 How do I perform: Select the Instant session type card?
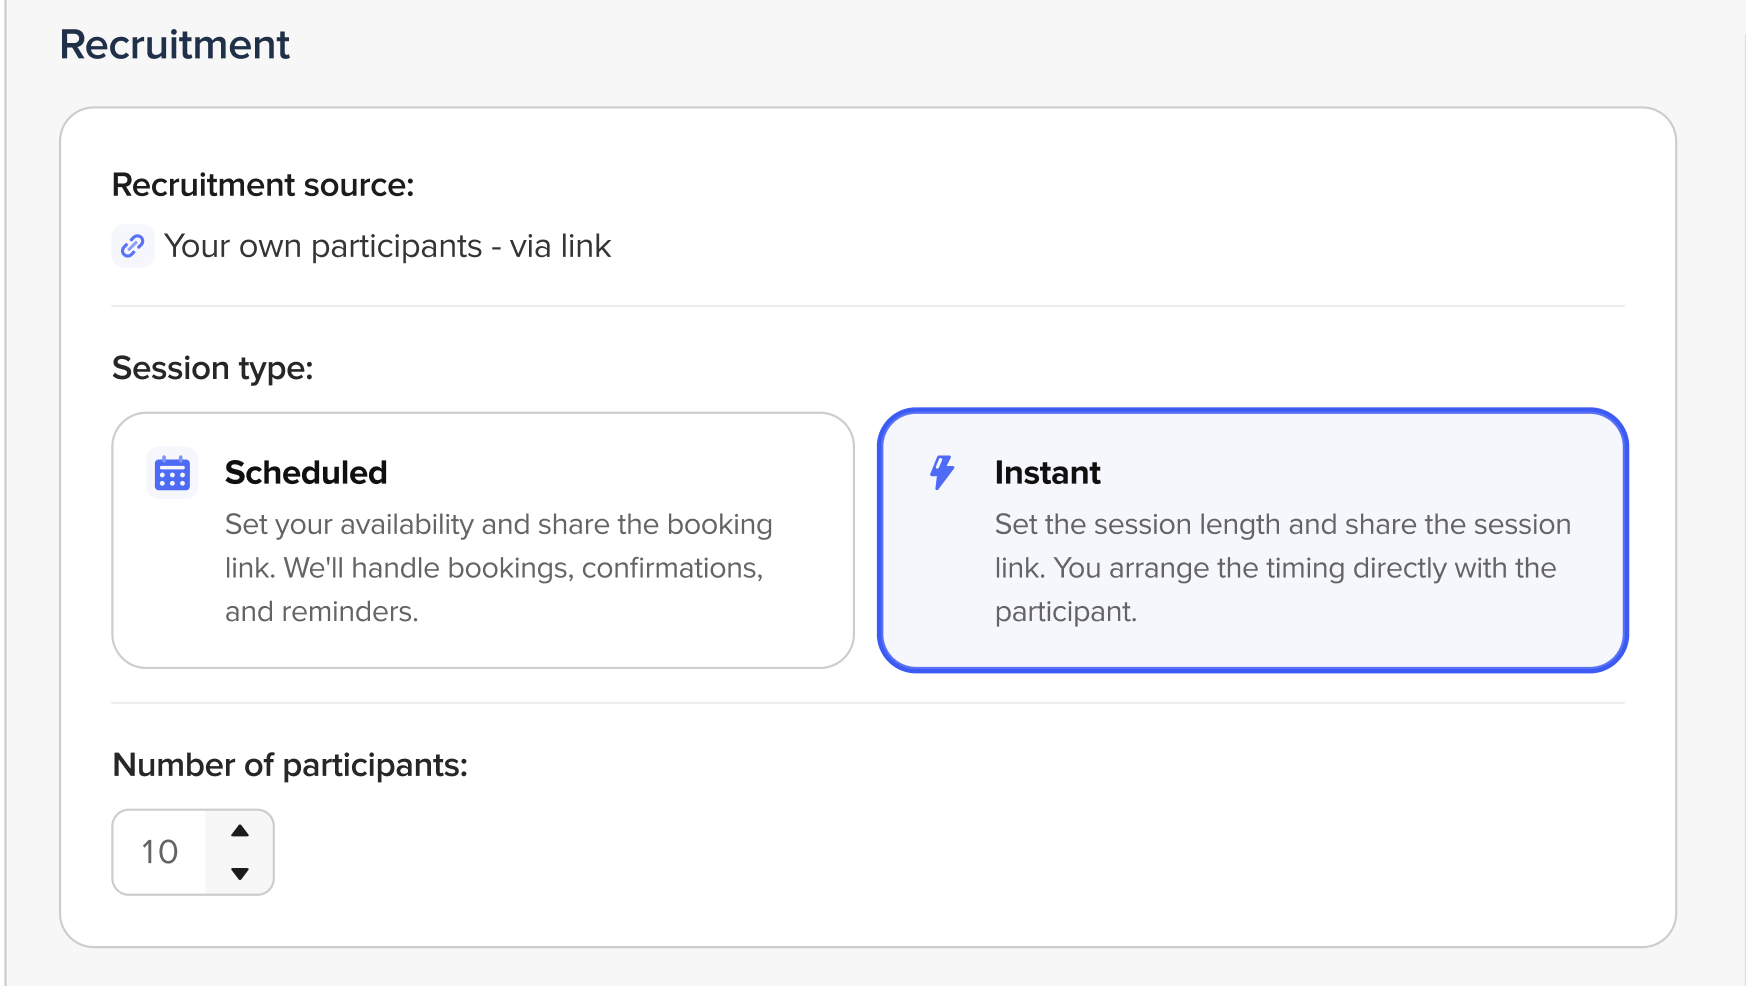(1253, 540)
